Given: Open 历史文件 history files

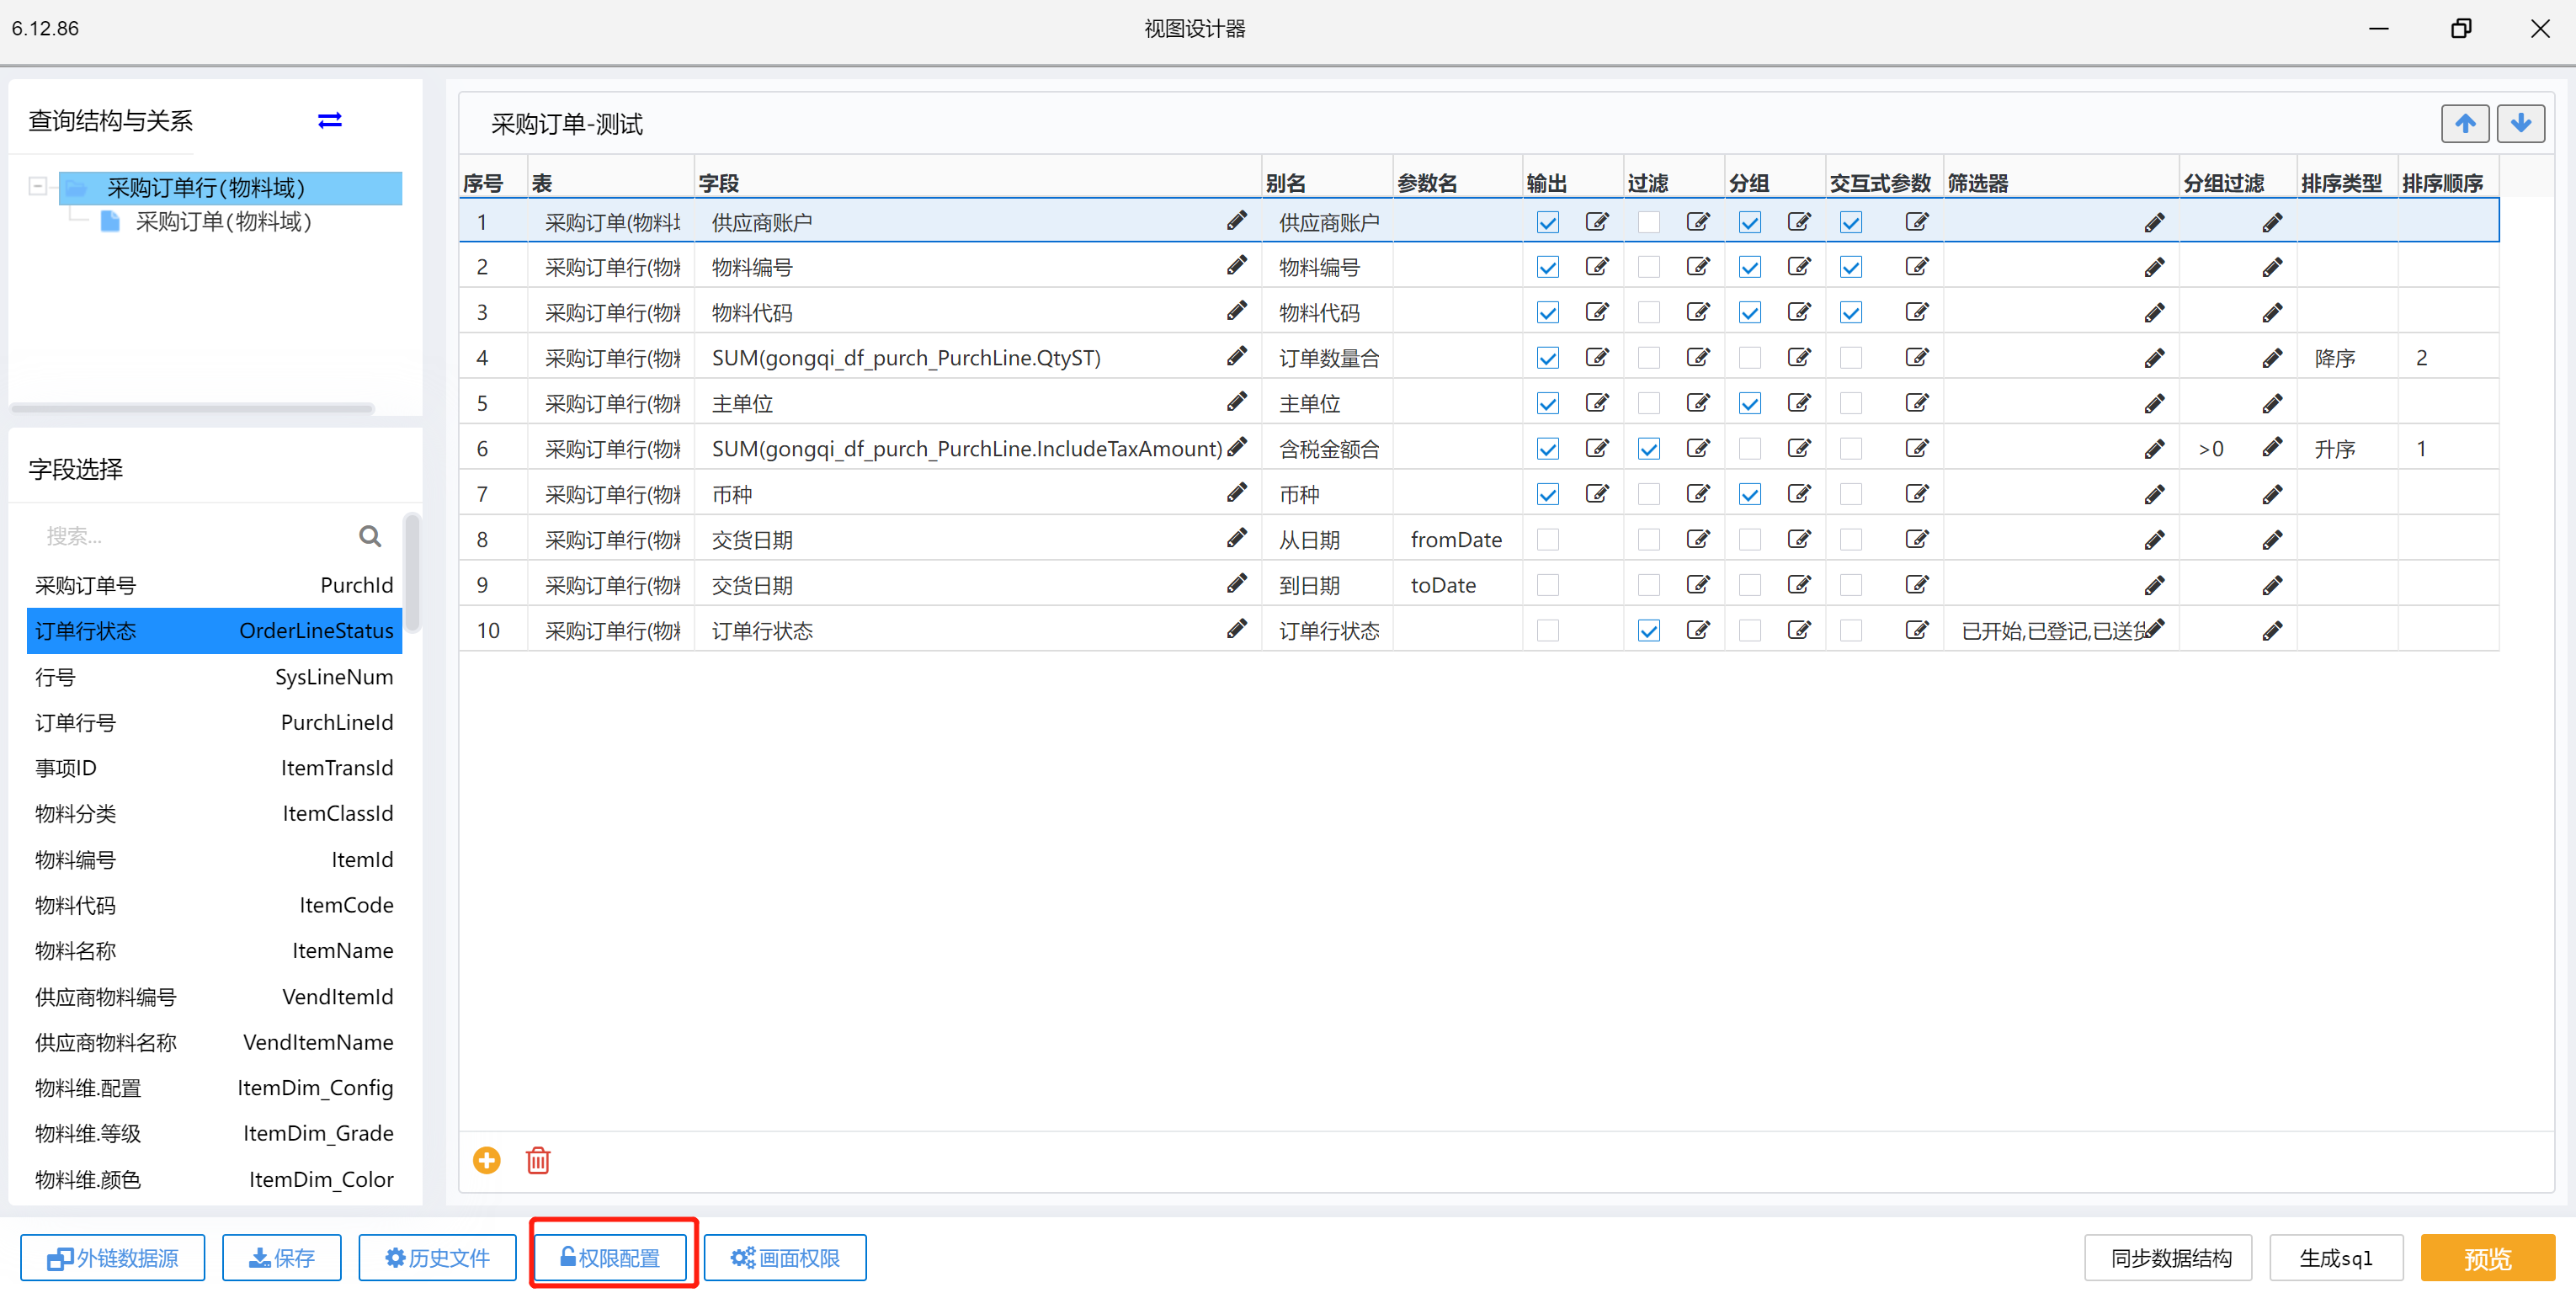Looking at the screenshot, I should click(438, 1257).
